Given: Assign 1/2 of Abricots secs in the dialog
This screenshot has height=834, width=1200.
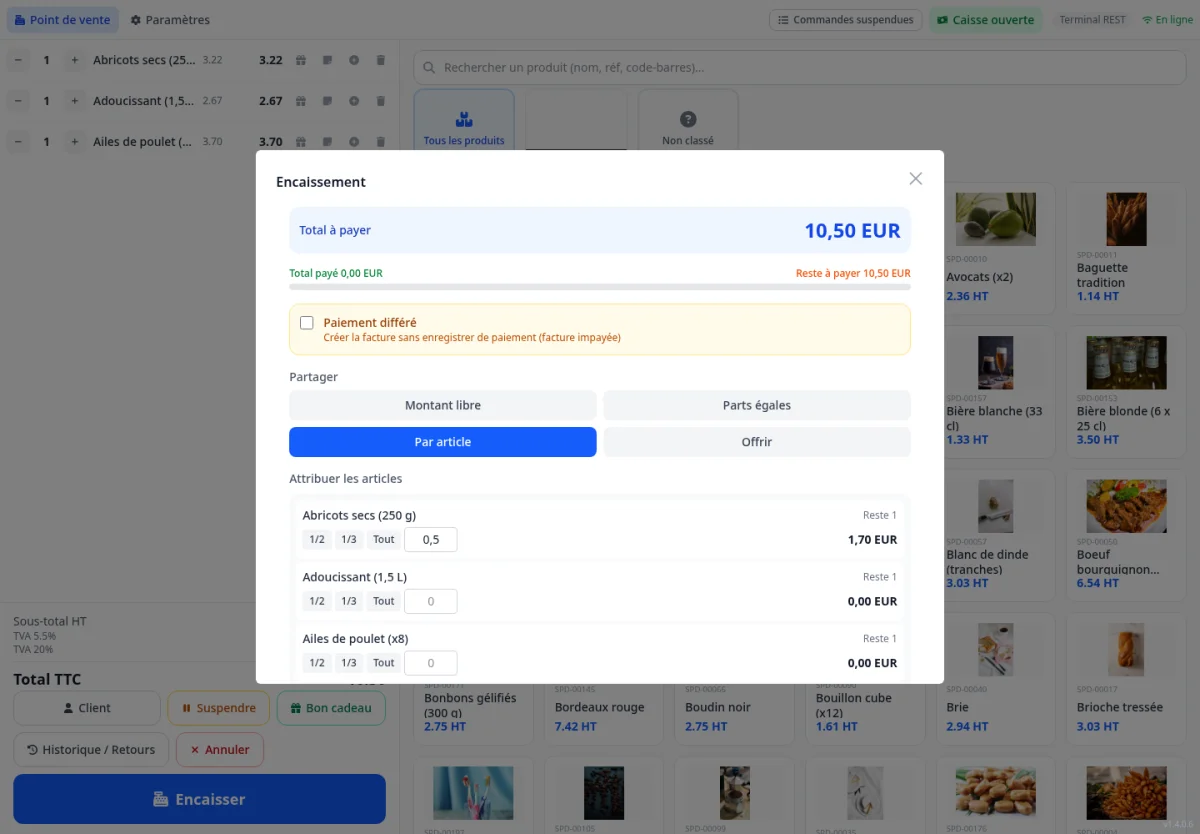Looking at the screenshot, I should [317, 539].
